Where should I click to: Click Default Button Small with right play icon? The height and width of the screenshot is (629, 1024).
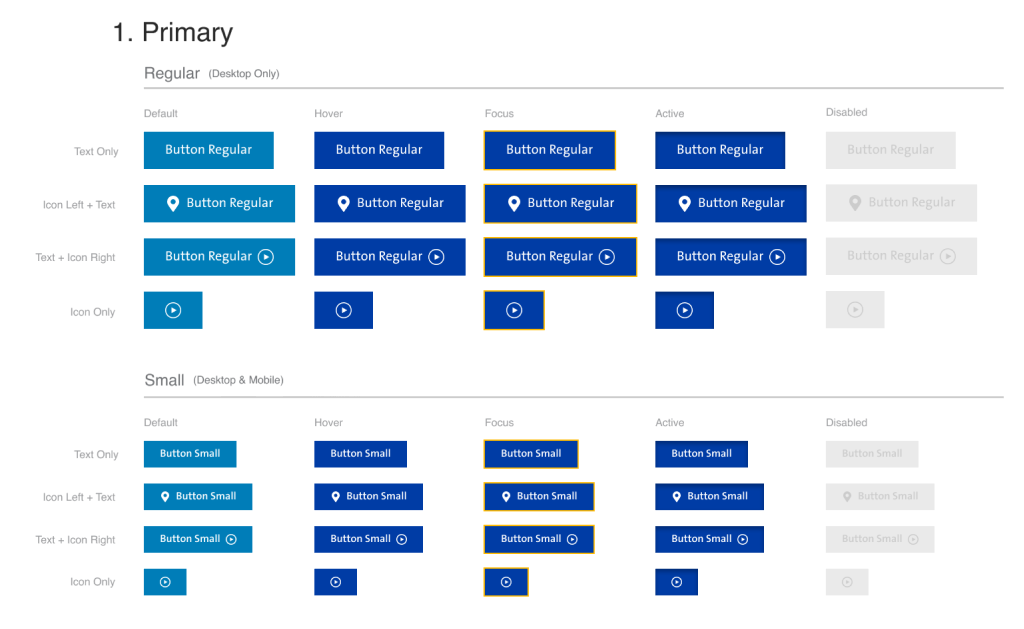click(x=198, y=540)
